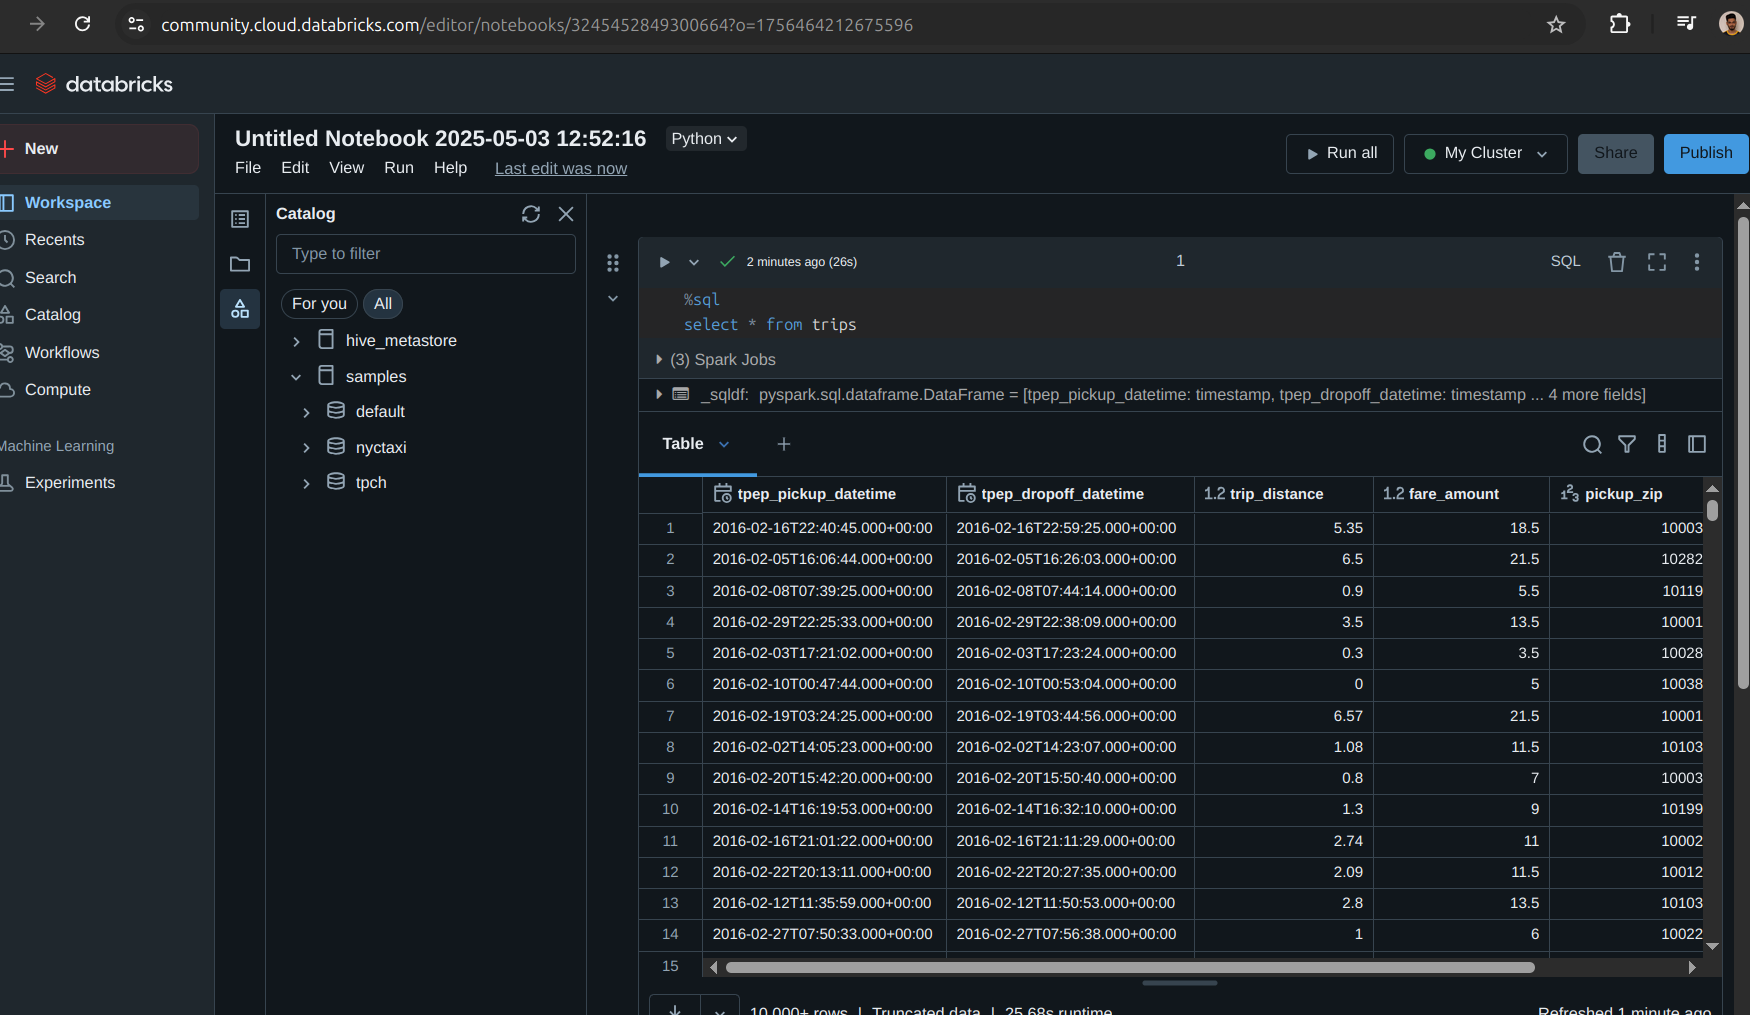Collapse the cell with side chevron
The width and height of the screenshot is (1750, 1015).
click(613, 299)
